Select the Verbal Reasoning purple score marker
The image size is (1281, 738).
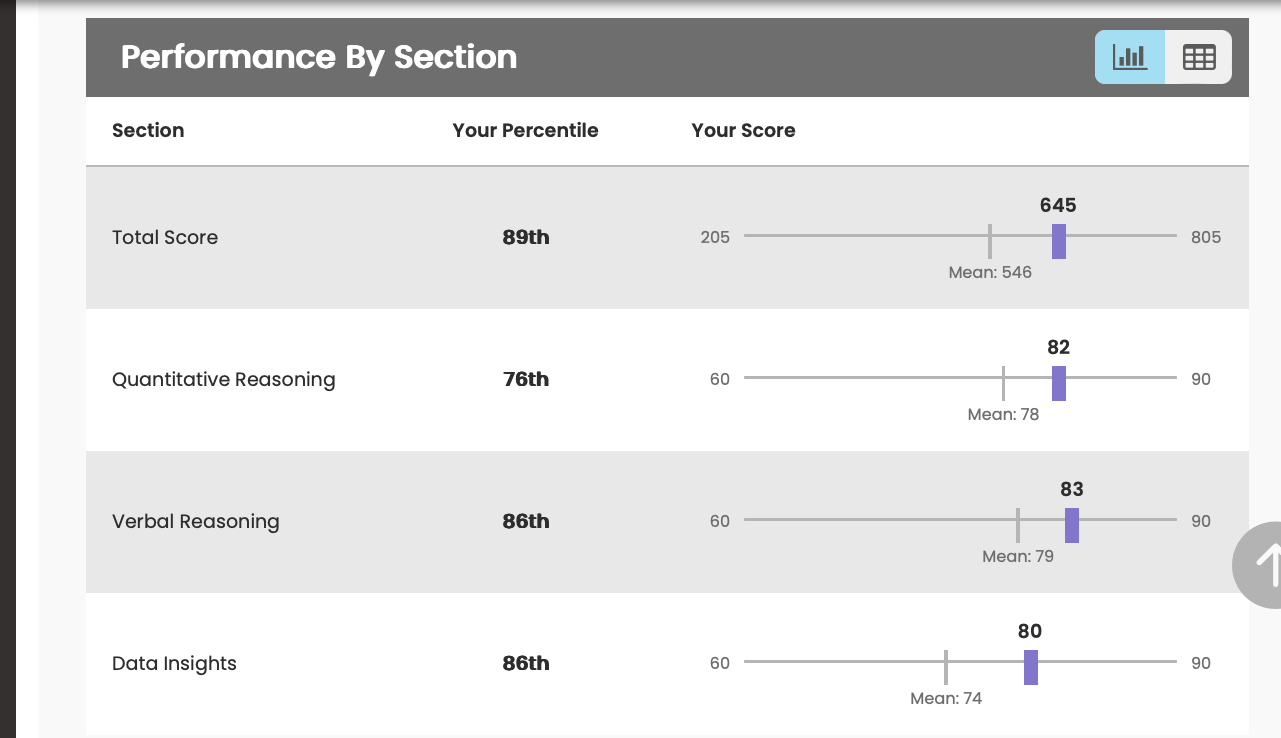click(x=1071, y=525)
